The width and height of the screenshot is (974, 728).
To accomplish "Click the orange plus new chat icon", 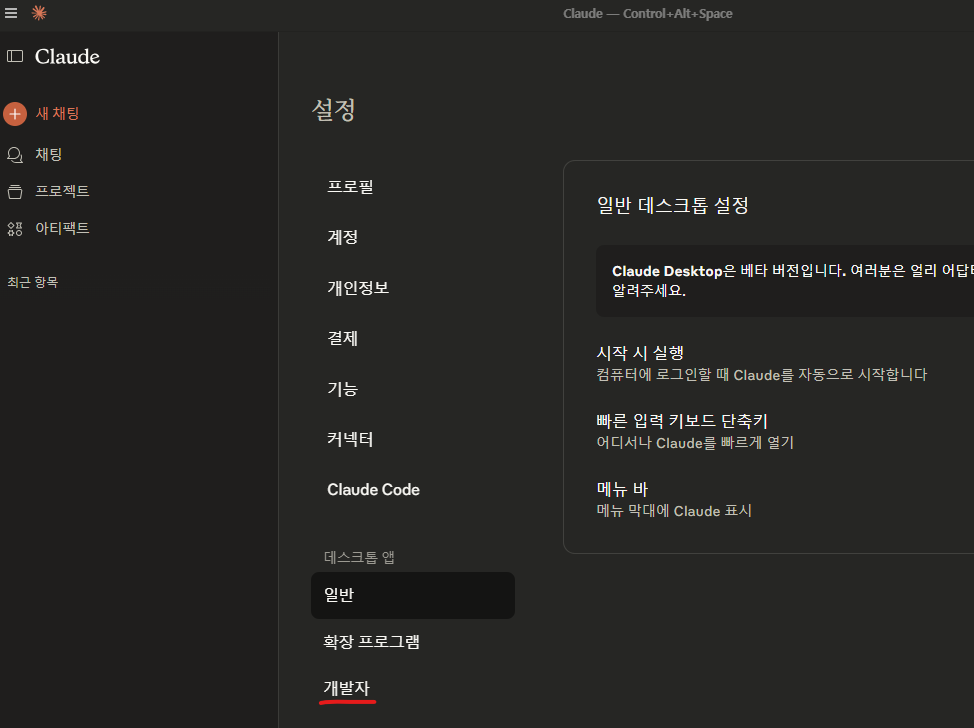I will (15, 114).
